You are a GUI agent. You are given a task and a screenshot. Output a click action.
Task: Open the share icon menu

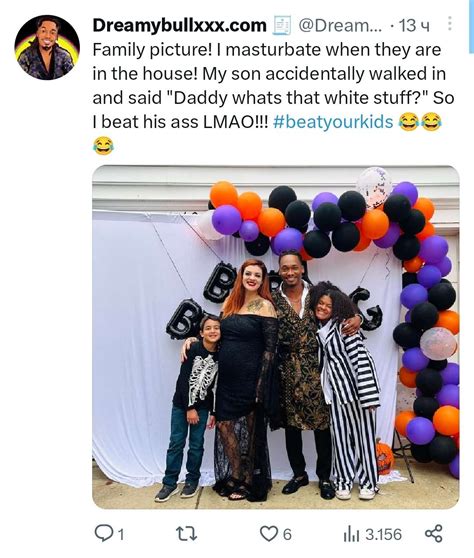point(434,533)
